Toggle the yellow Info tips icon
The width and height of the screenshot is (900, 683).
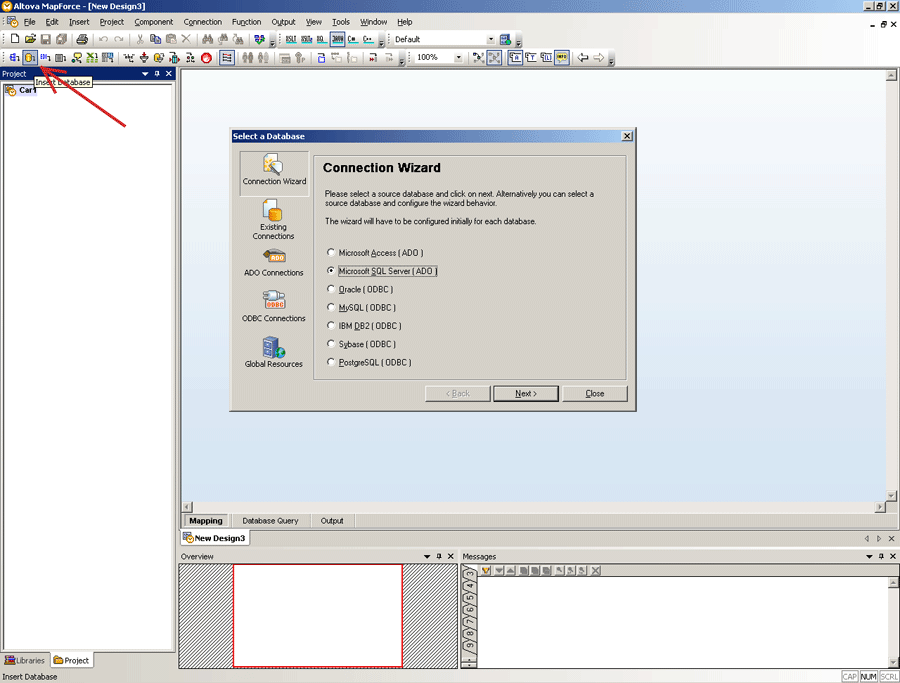tap(562, 57)
